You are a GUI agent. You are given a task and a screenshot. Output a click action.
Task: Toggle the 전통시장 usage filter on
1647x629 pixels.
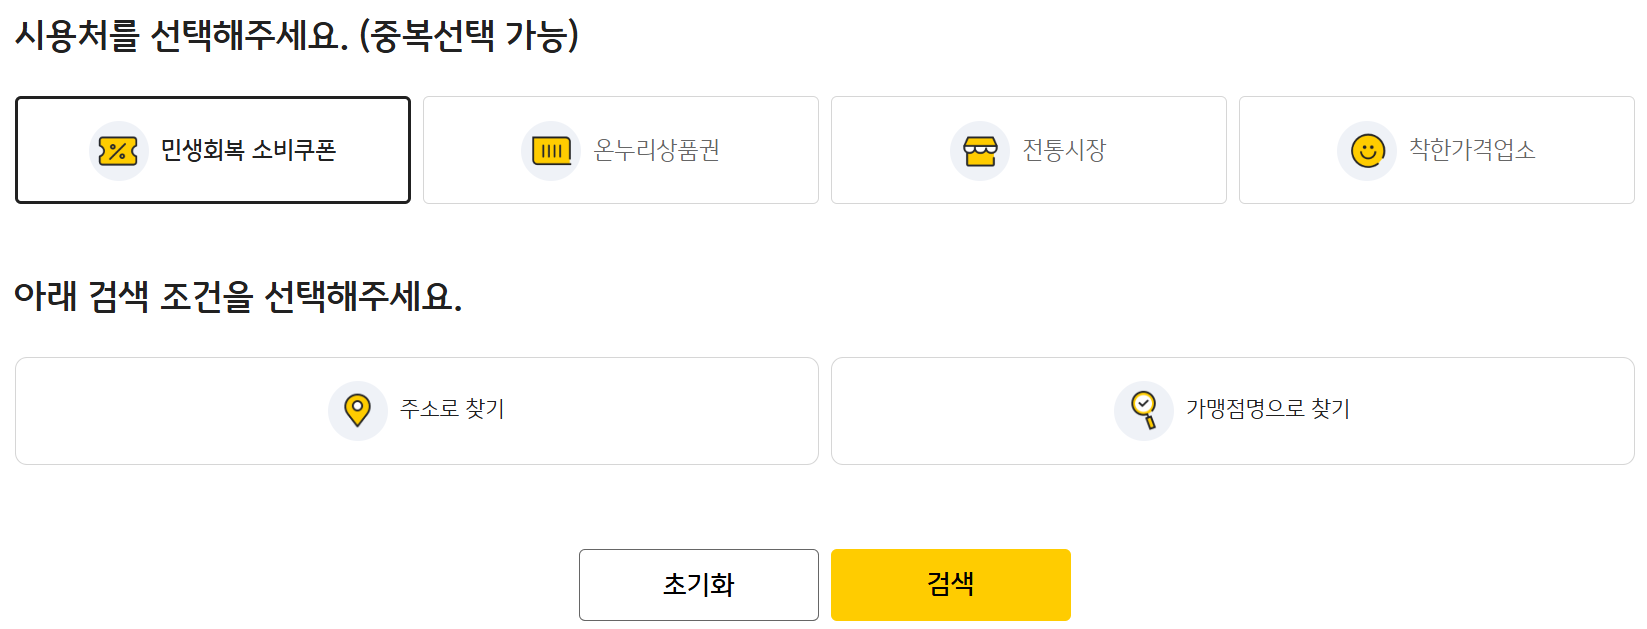click(1028, 150)
